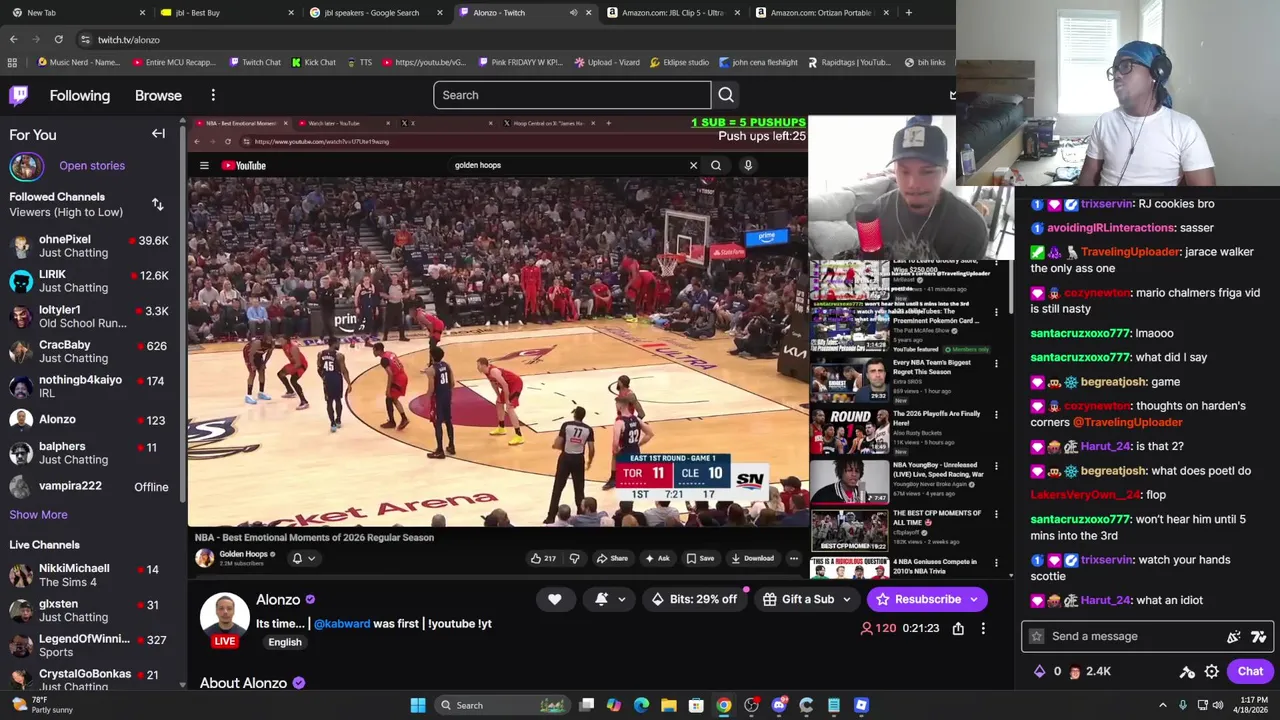This screenshot has width=1280, height=720.
Task: Open the Windows Start menu
Action: click(x=418, y=705)
